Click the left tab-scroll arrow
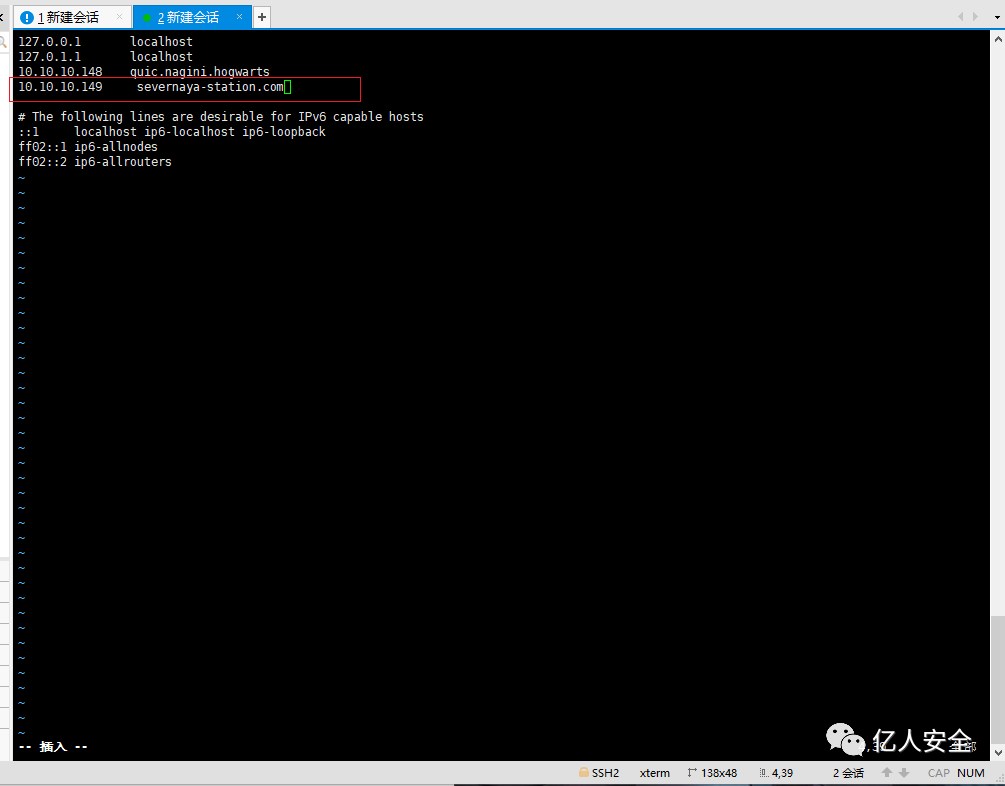The image size is (1005, 786). pos(960,17)
